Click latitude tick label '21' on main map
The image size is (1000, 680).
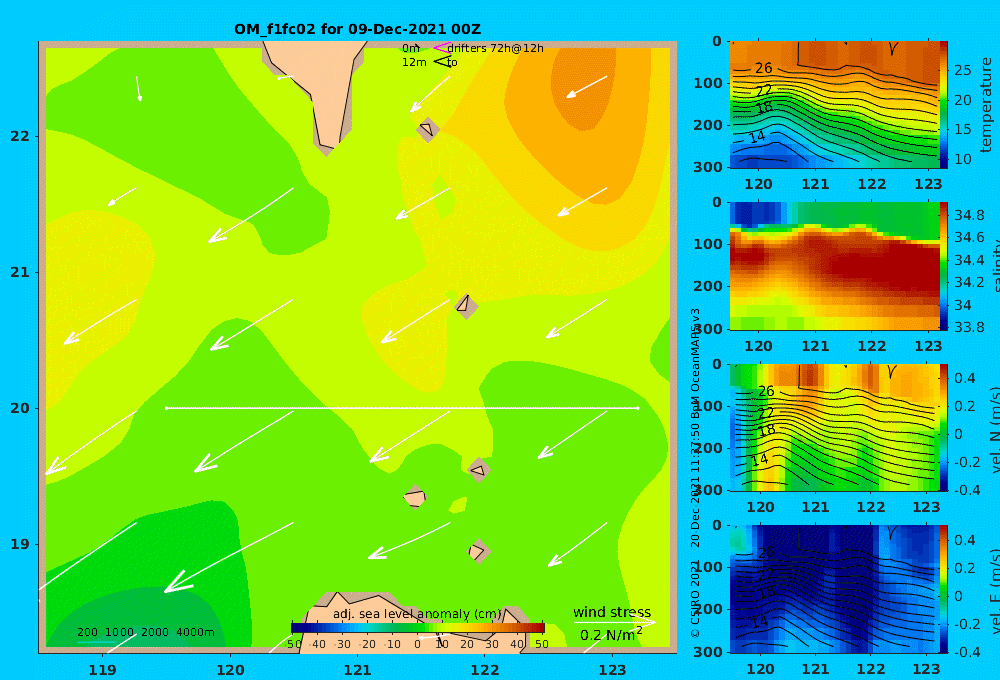(20, 272)
